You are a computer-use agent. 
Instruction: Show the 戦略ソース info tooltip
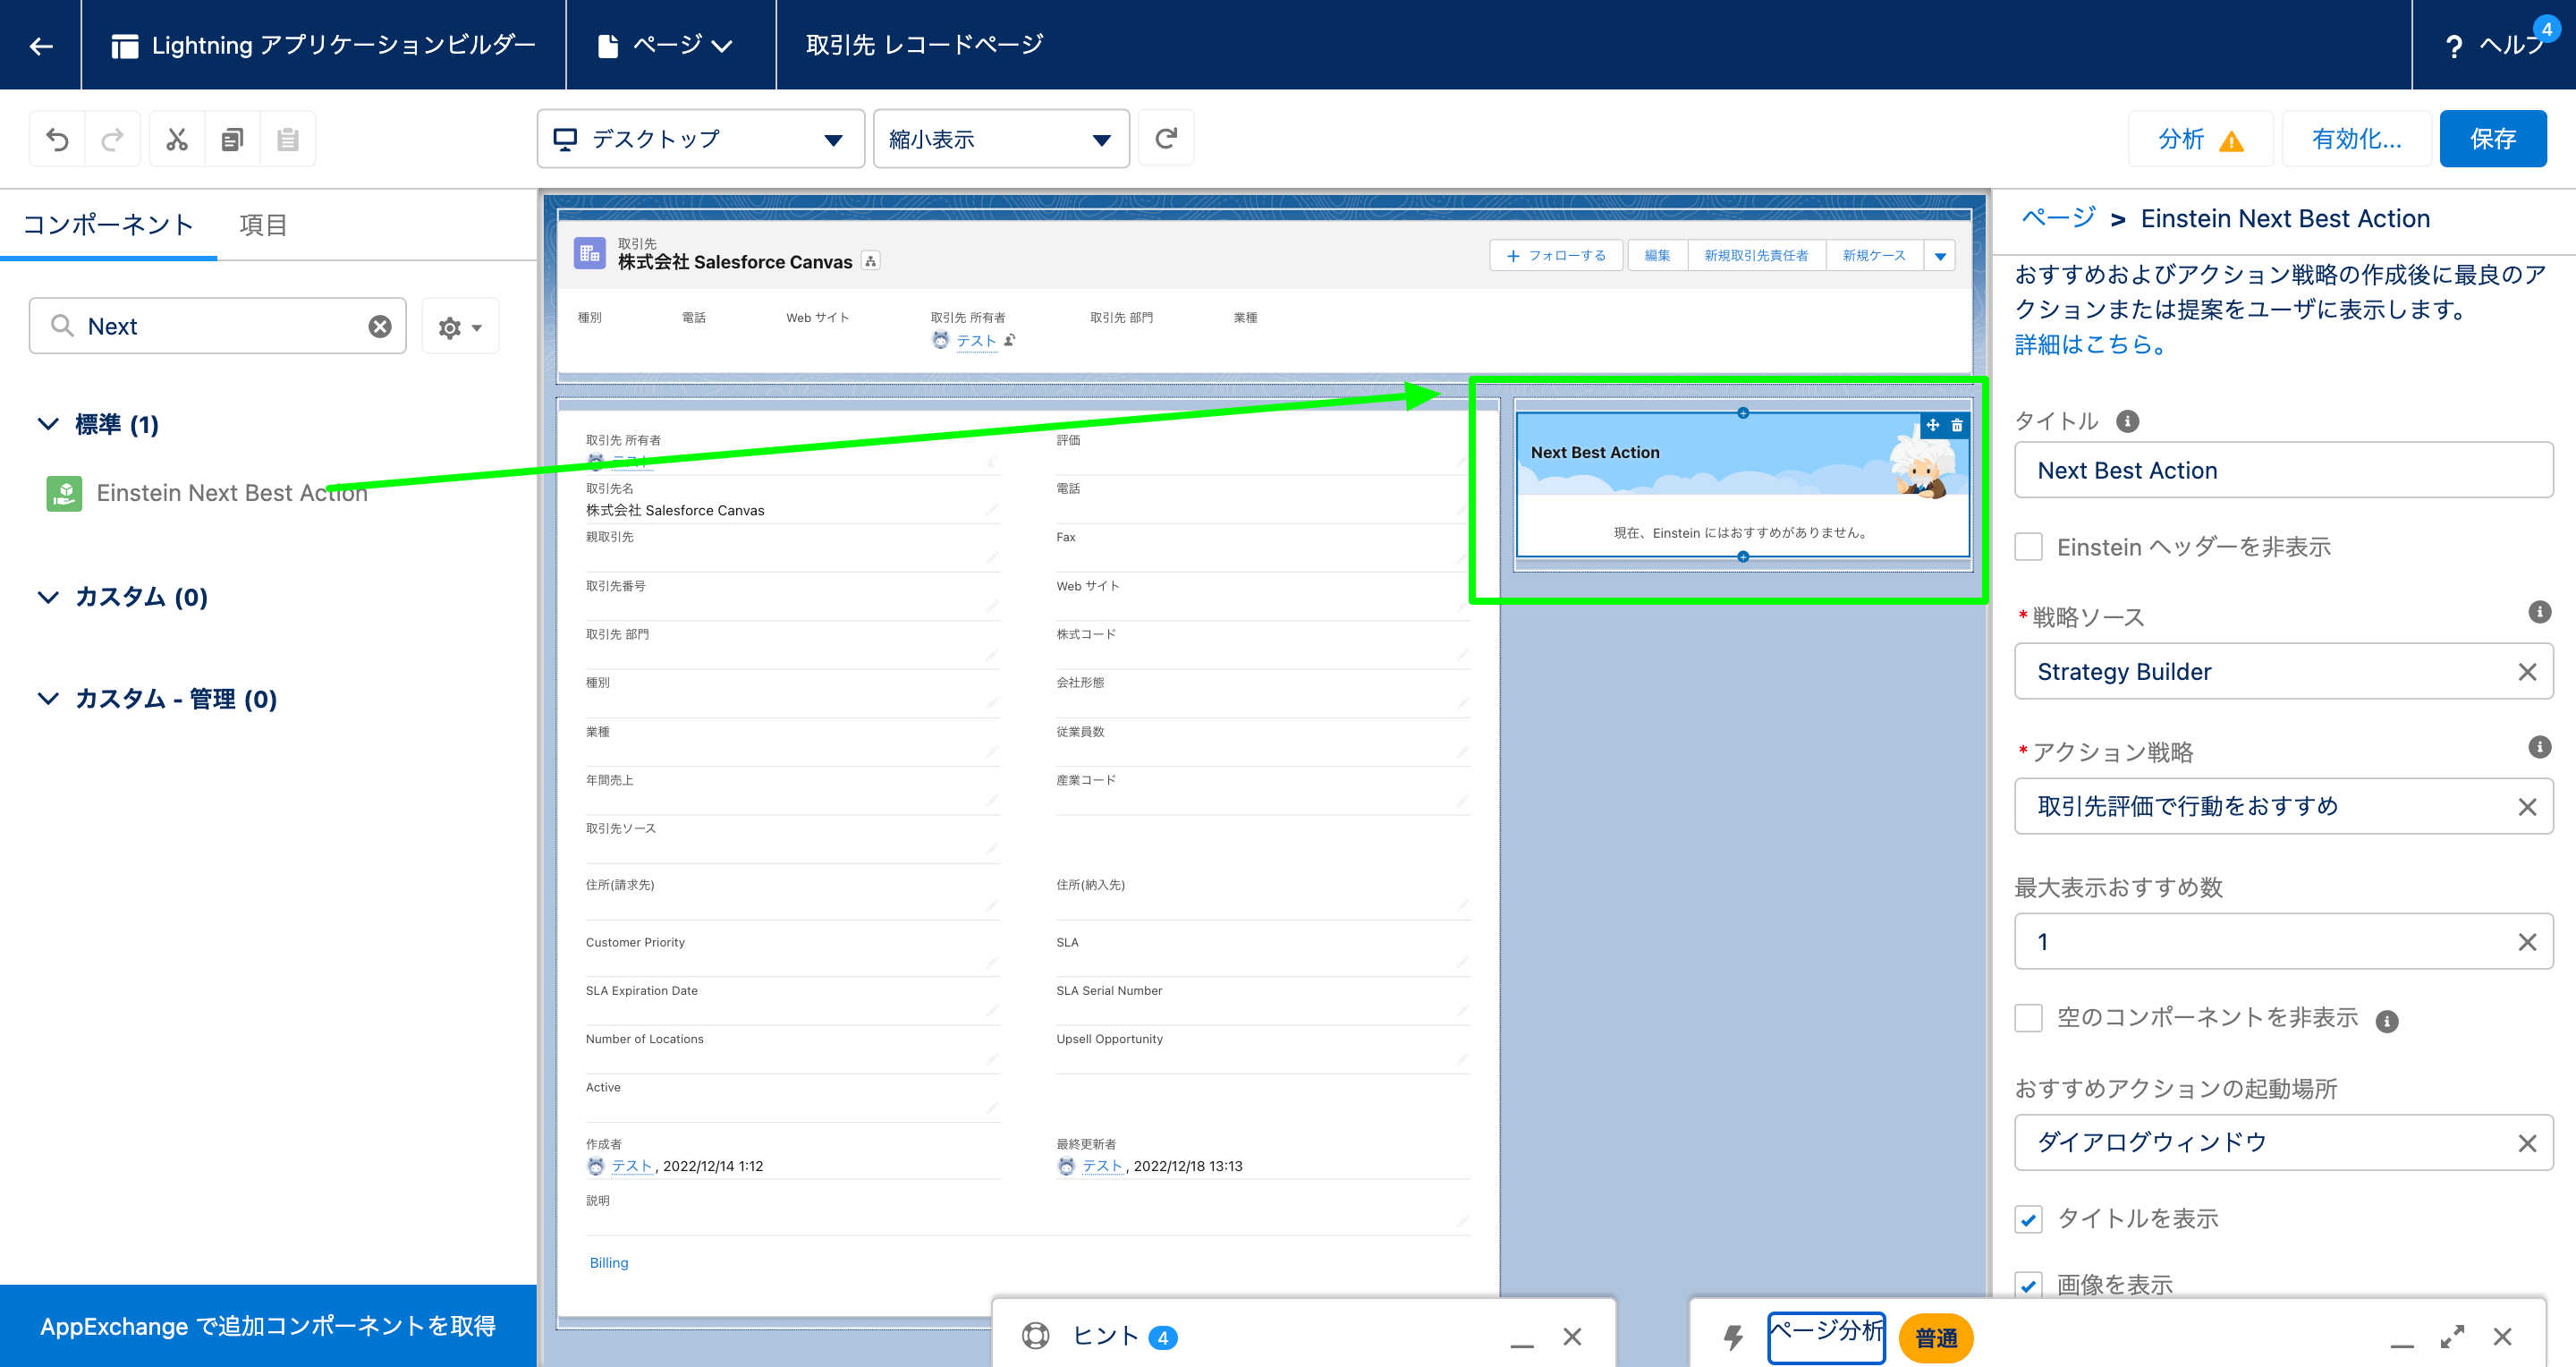[x=2539, y=612]
